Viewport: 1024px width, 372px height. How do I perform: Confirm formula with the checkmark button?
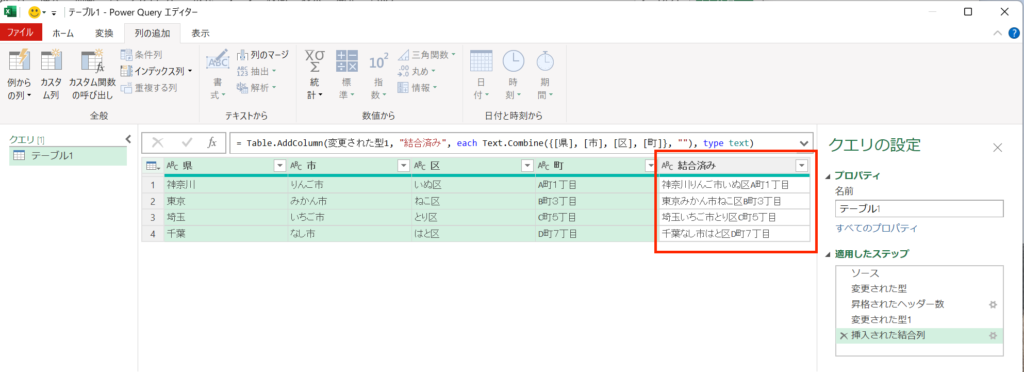click(187, 143)
